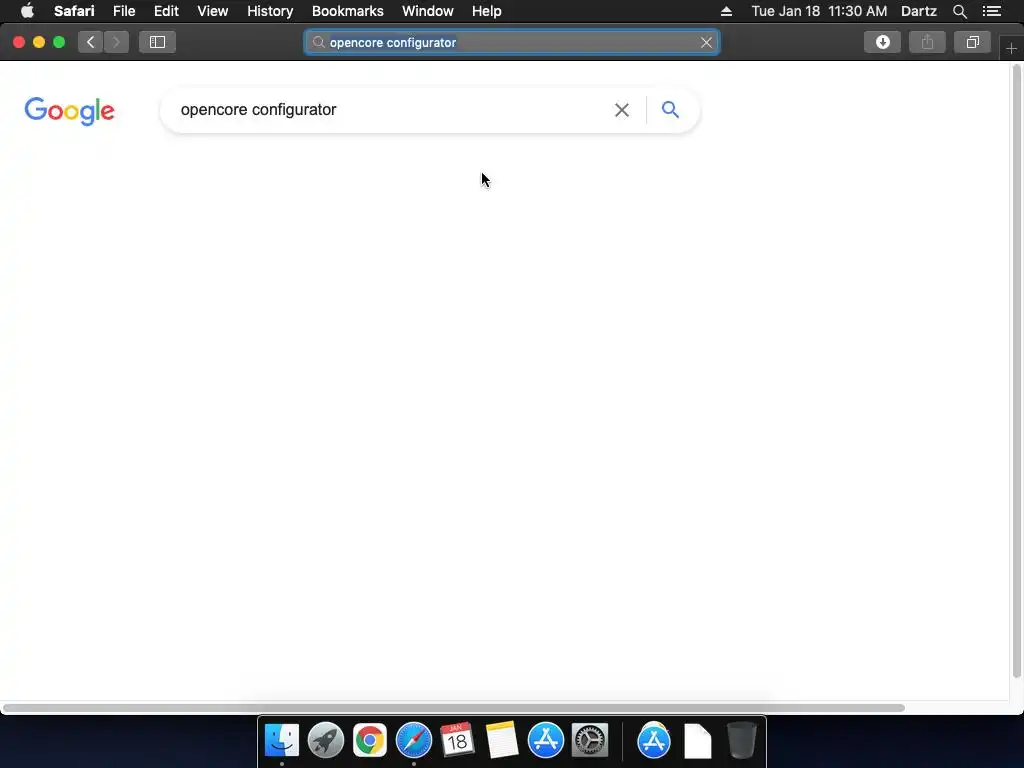Click magnifier icon in address bar
Viewport: 1024px width, 768px height.
[x=318, y=42]
